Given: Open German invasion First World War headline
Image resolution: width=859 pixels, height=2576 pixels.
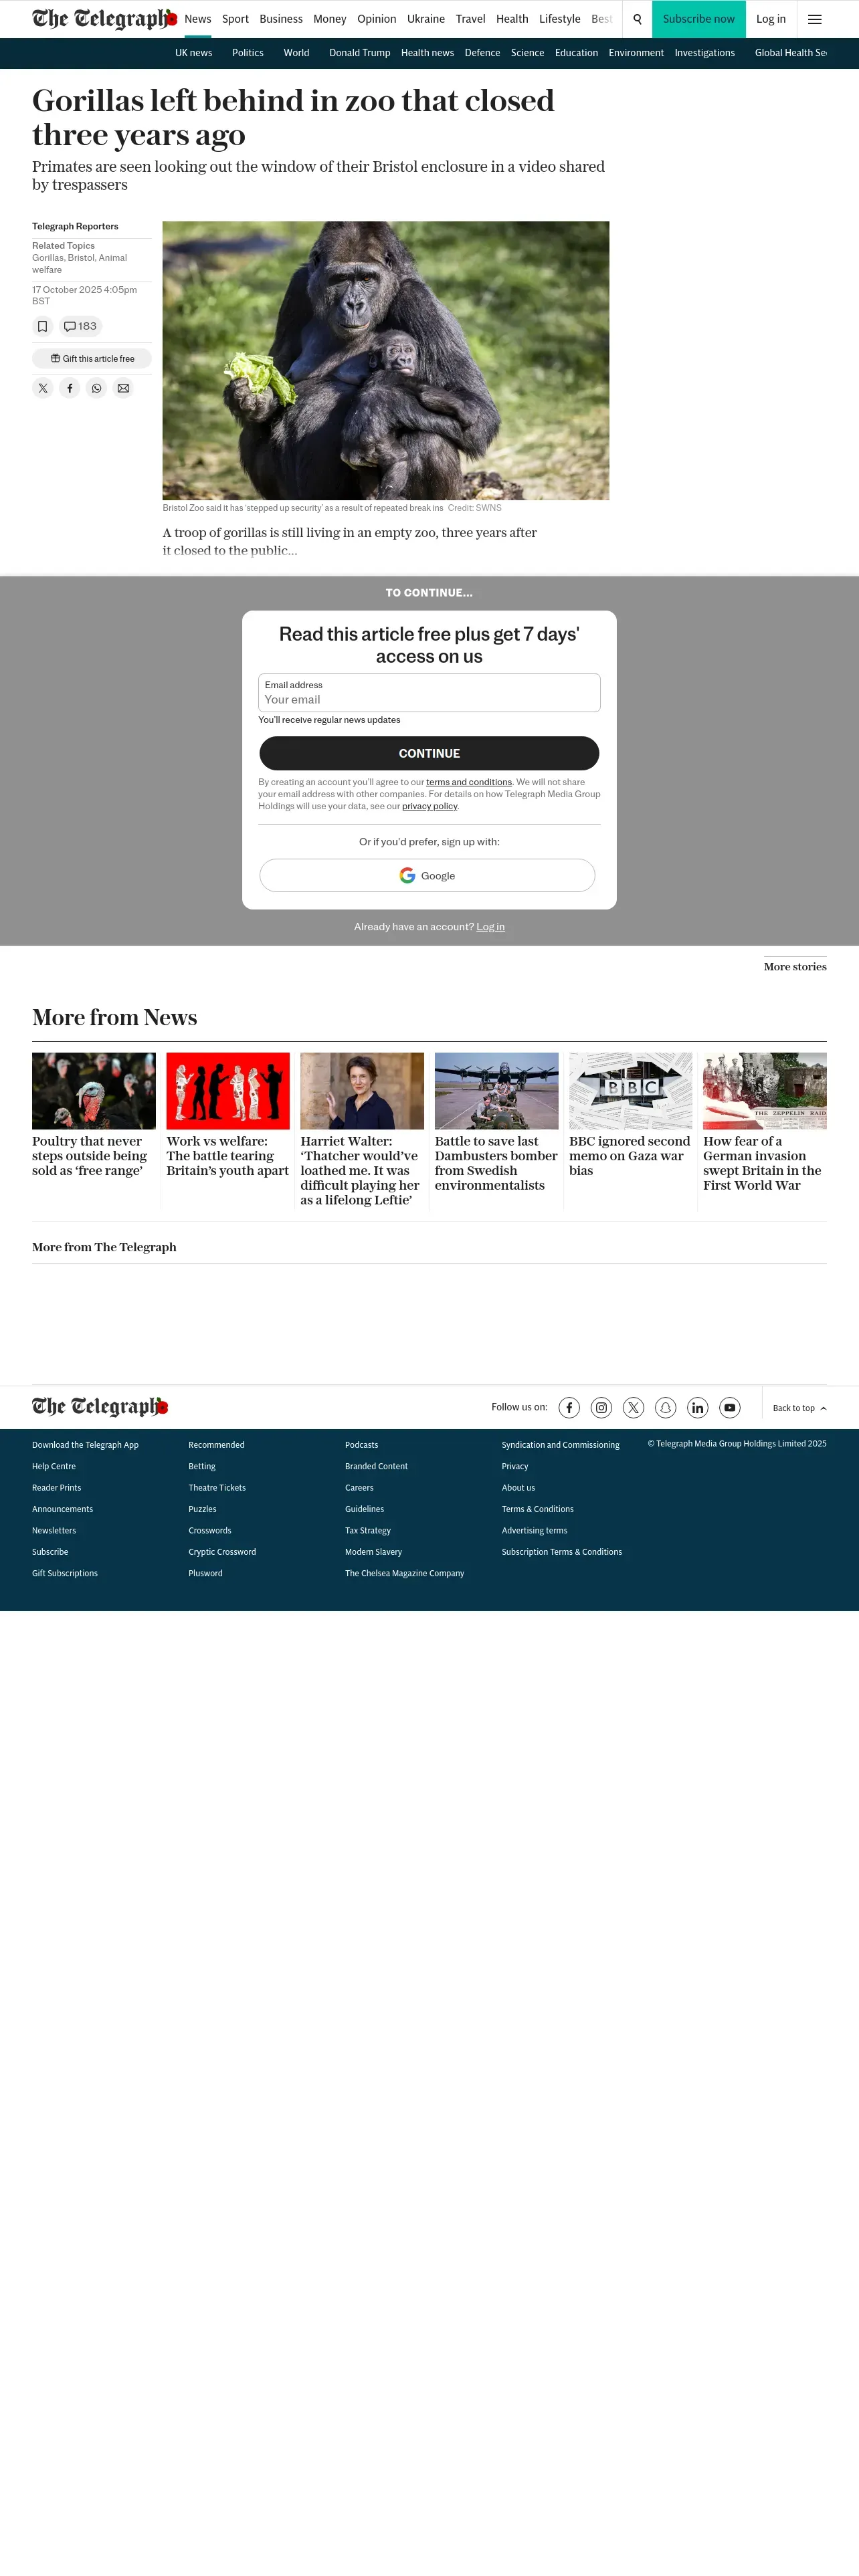Looking at the screenshot, I should (762, 1163).
